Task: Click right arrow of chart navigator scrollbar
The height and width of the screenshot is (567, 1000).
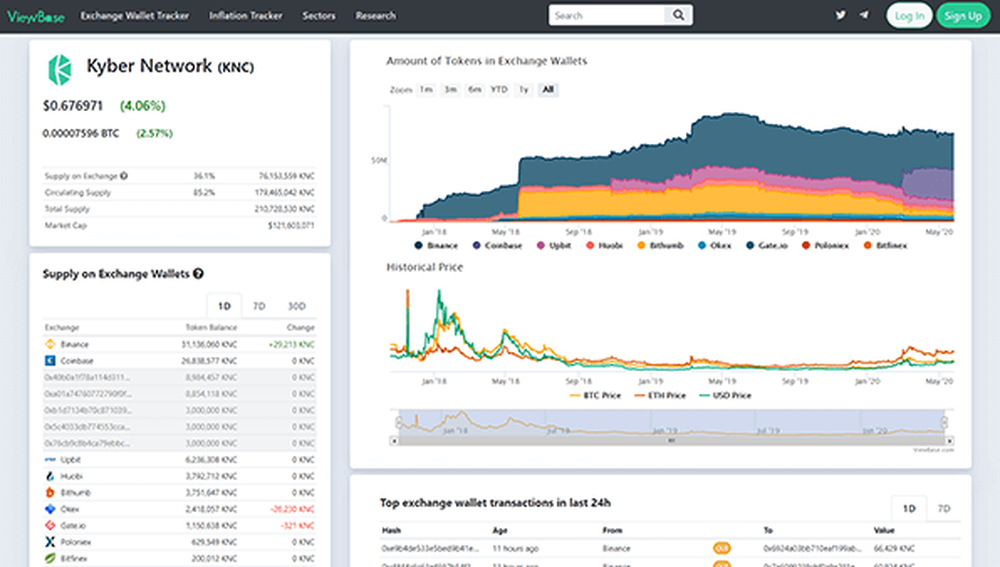Action: (950, 441)
